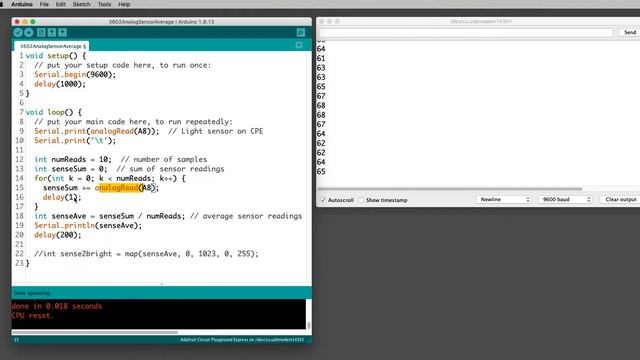The height and width of the screenshot is (360, 640).
Task: Click the Serial.print('\t') line
Action: 75,140
